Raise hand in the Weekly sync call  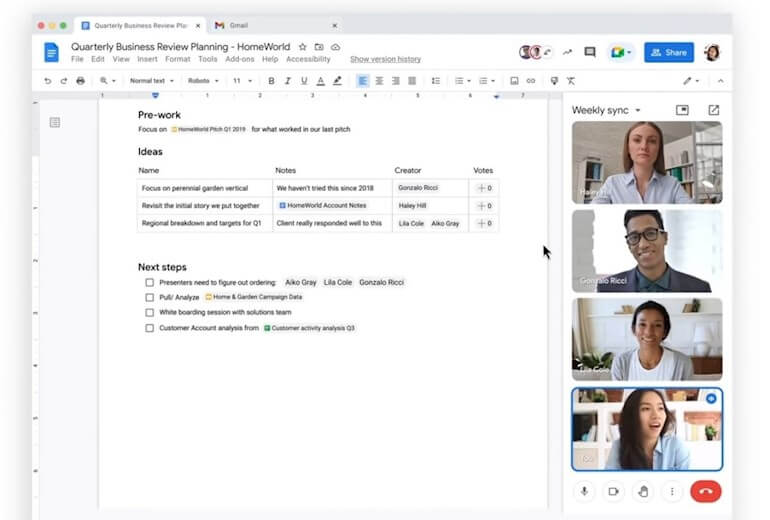pyautogui.click(x=643, y=491)
